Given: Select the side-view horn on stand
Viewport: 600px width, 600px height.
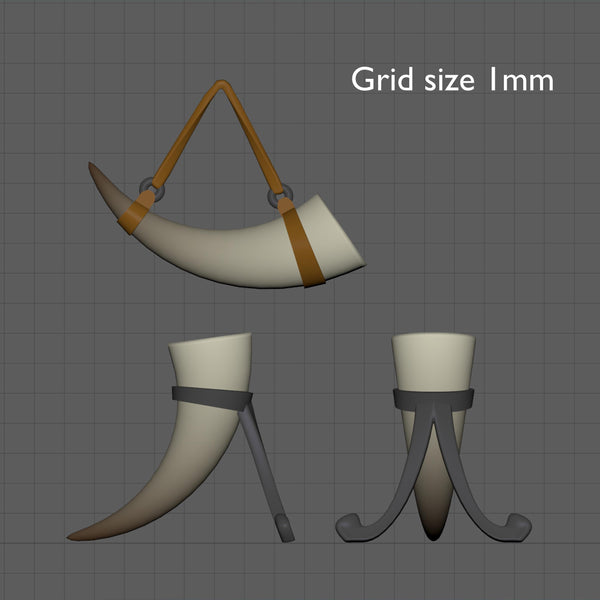Looking at the screenshot, I should (181, 437).
